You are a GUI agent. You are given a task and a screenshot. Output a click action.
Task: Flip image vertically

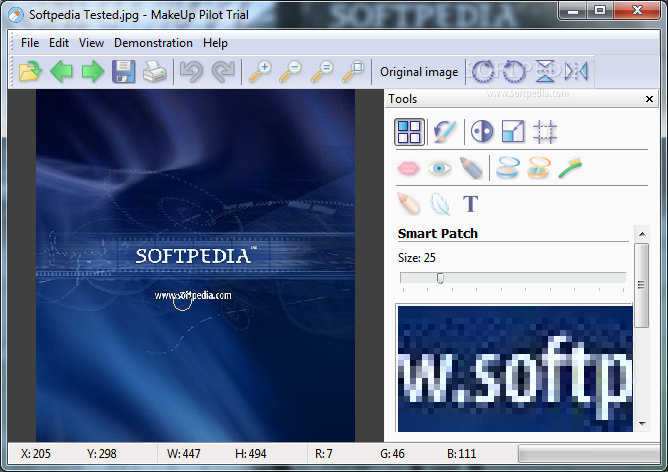click(545, 71)
